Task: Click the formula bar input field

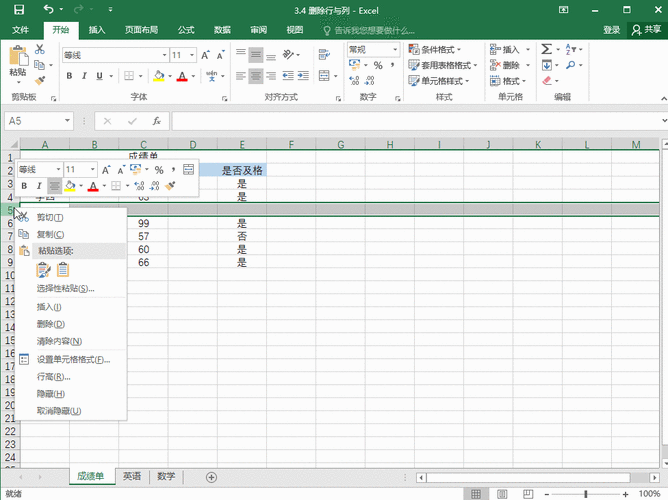Action: click(x=415, y=121)
